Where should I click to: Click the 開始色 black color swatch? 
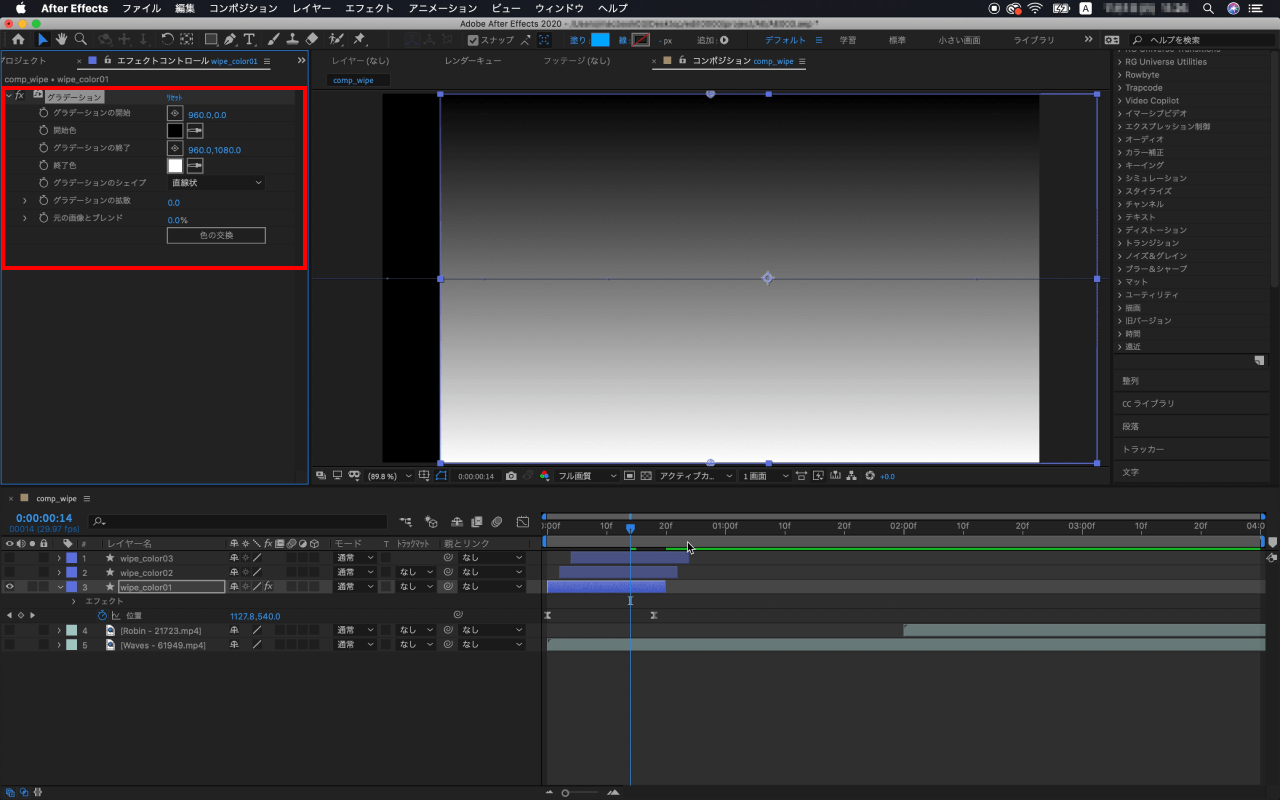[175, 131]
